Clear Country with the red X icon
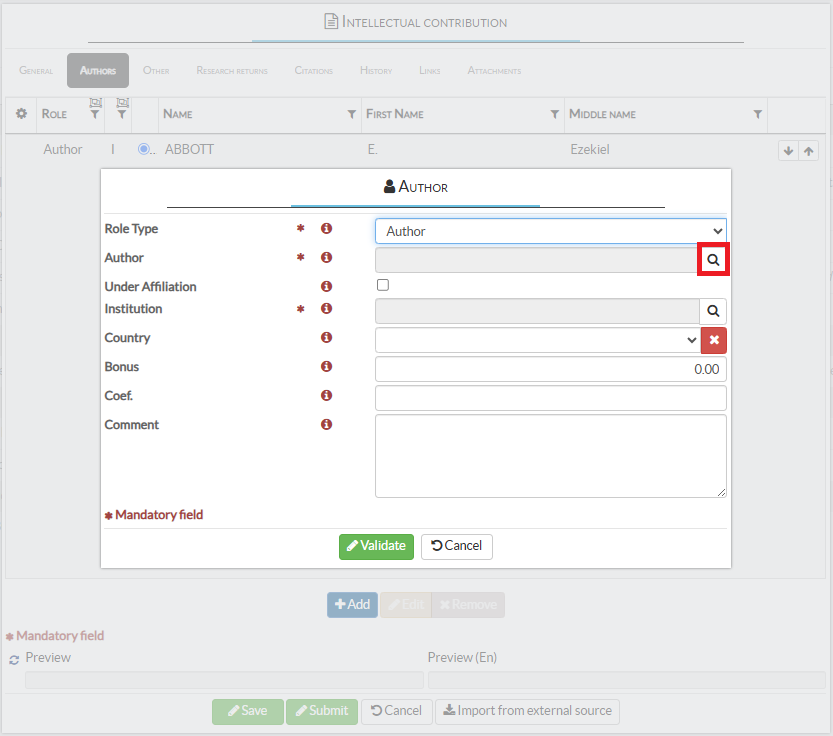Screen dimensions: 833x736 coord(713,340)
